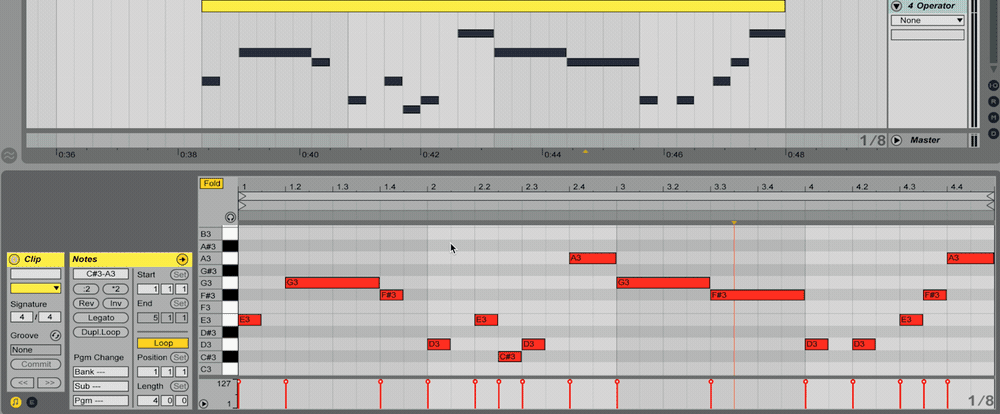Click the velocity marker of first E3 note
The image size is (1000, 414).
click(x=239, y=381)
